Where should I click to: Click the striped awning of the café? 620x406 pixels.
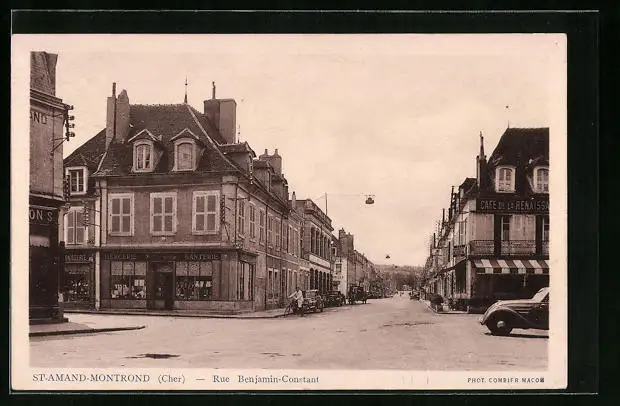[510, 266]
